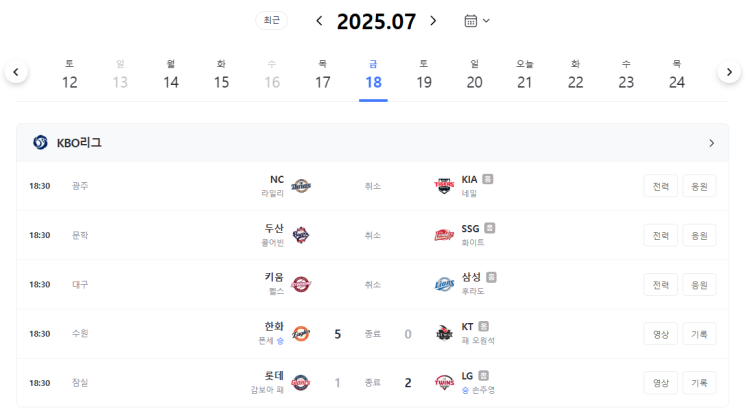The width and height of the screenshot is (750, 419).
Task: Open 영상 for the Hanwha vs KT game
Action: 661,334
